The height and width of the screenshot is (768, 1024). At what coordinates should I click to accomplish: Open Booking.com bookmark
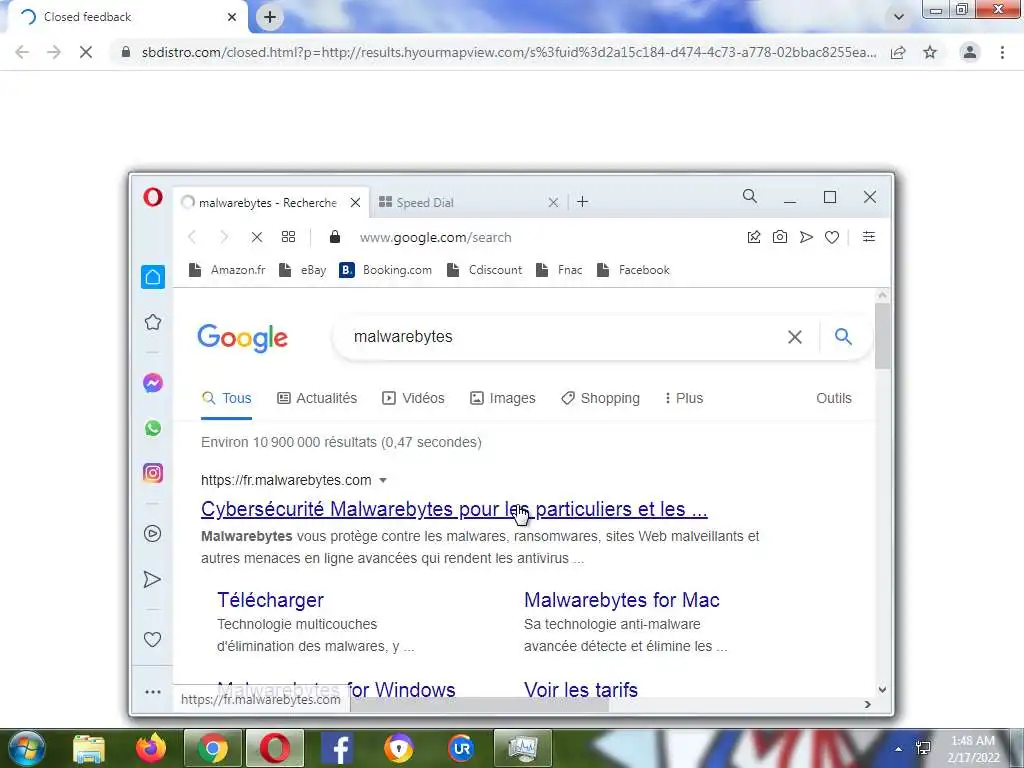(x=385, y=270)
